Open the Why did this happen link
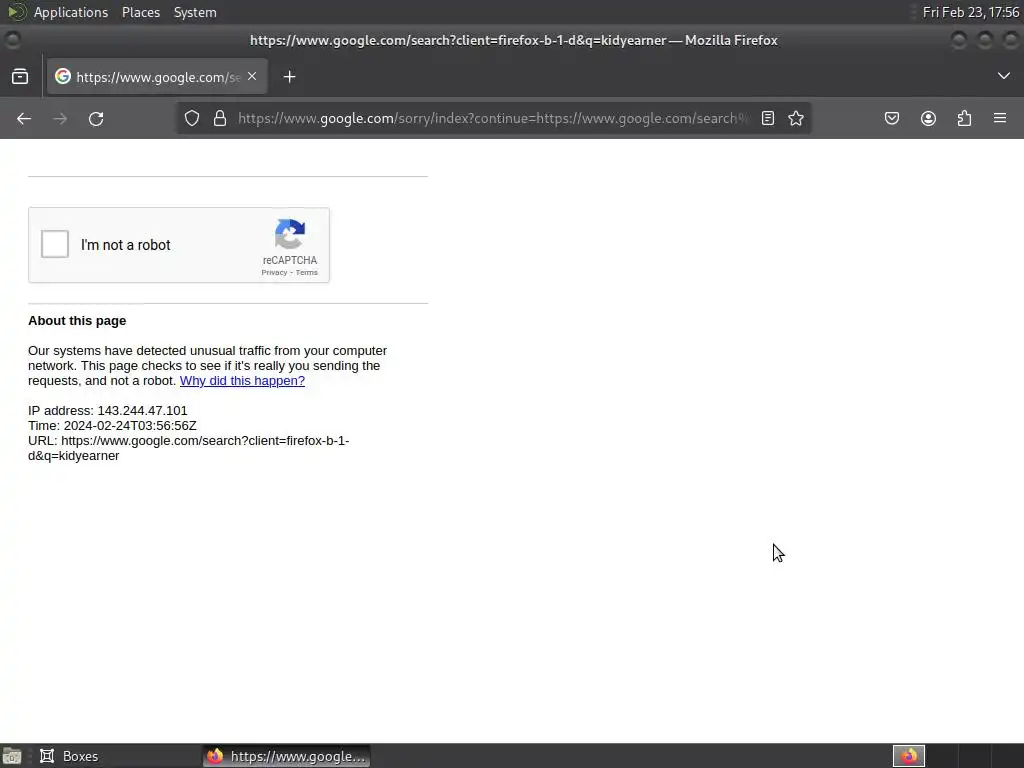Screen dimensions: 1024x768 [242, 381]
